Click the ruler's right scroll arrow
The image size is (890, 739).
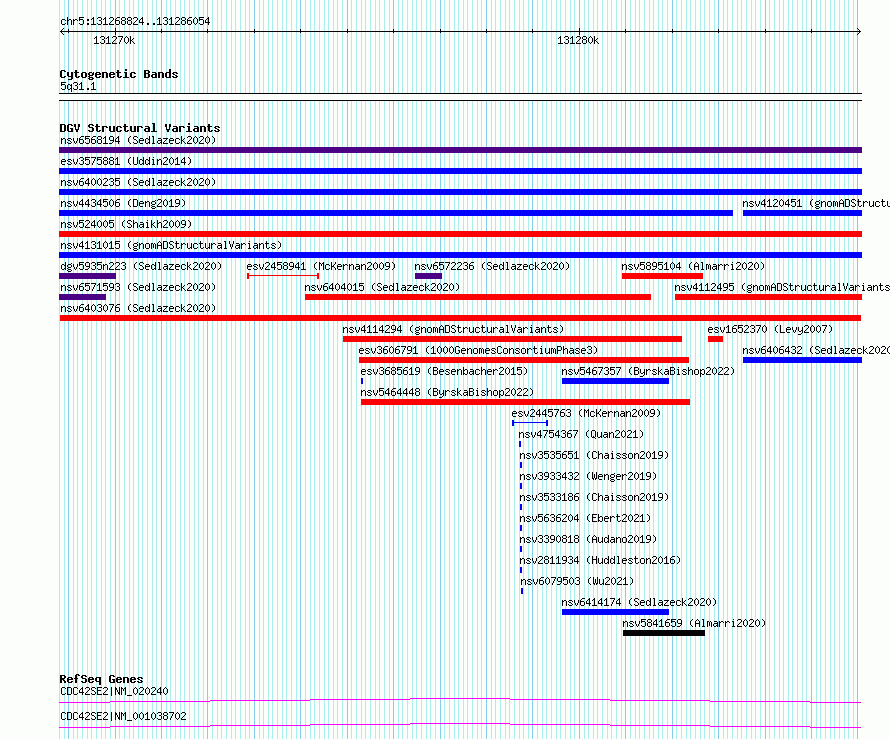pyautogui.click(x=858, y=32)
